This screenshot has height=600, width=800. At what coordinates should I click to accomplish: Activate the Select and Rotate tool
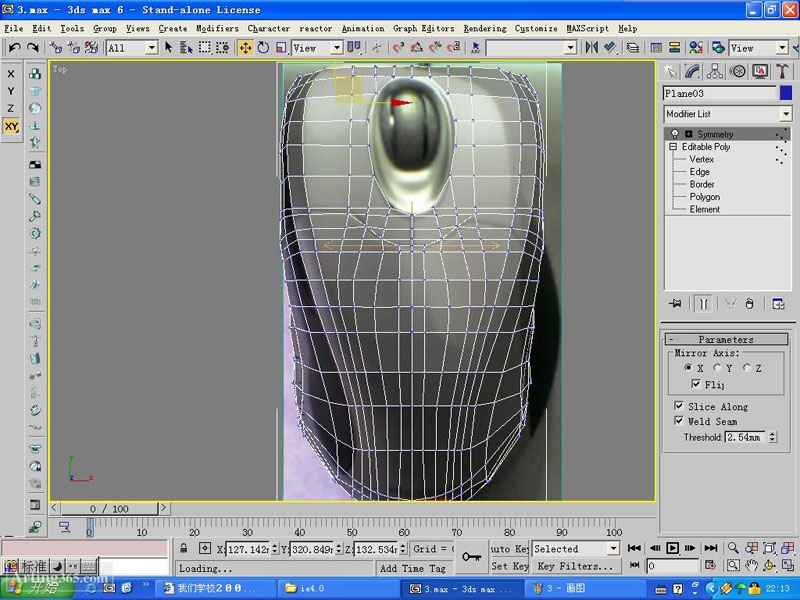pyautogui.click(x=262, y=47)
